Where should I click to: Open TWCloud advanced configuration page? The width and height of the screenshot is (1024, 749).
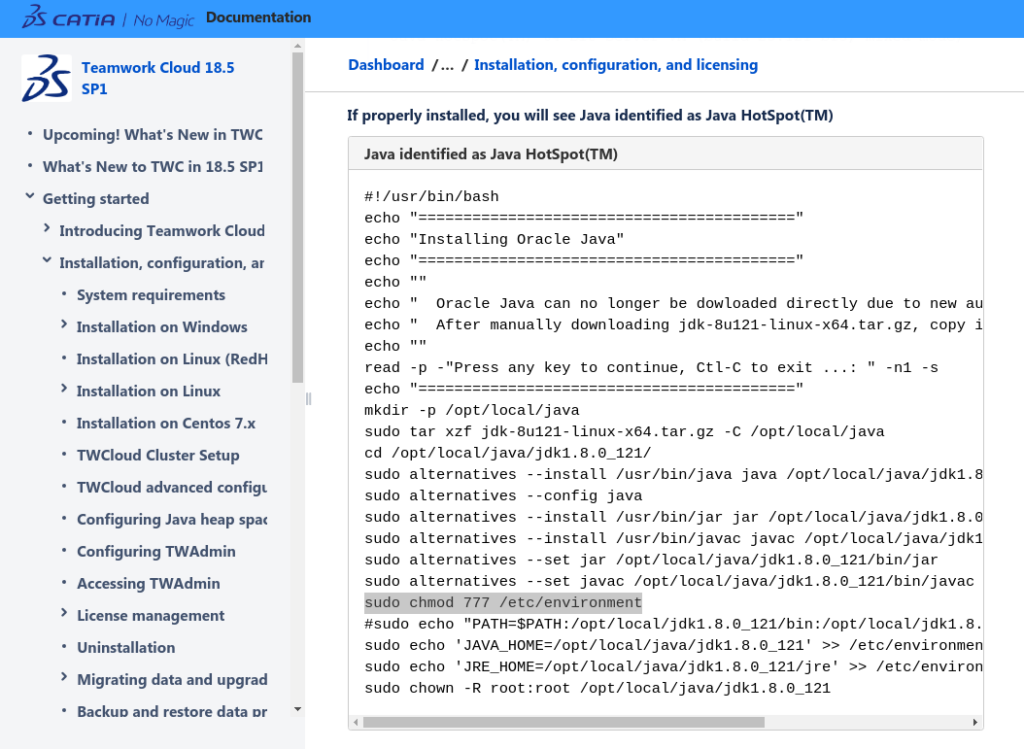172,487
